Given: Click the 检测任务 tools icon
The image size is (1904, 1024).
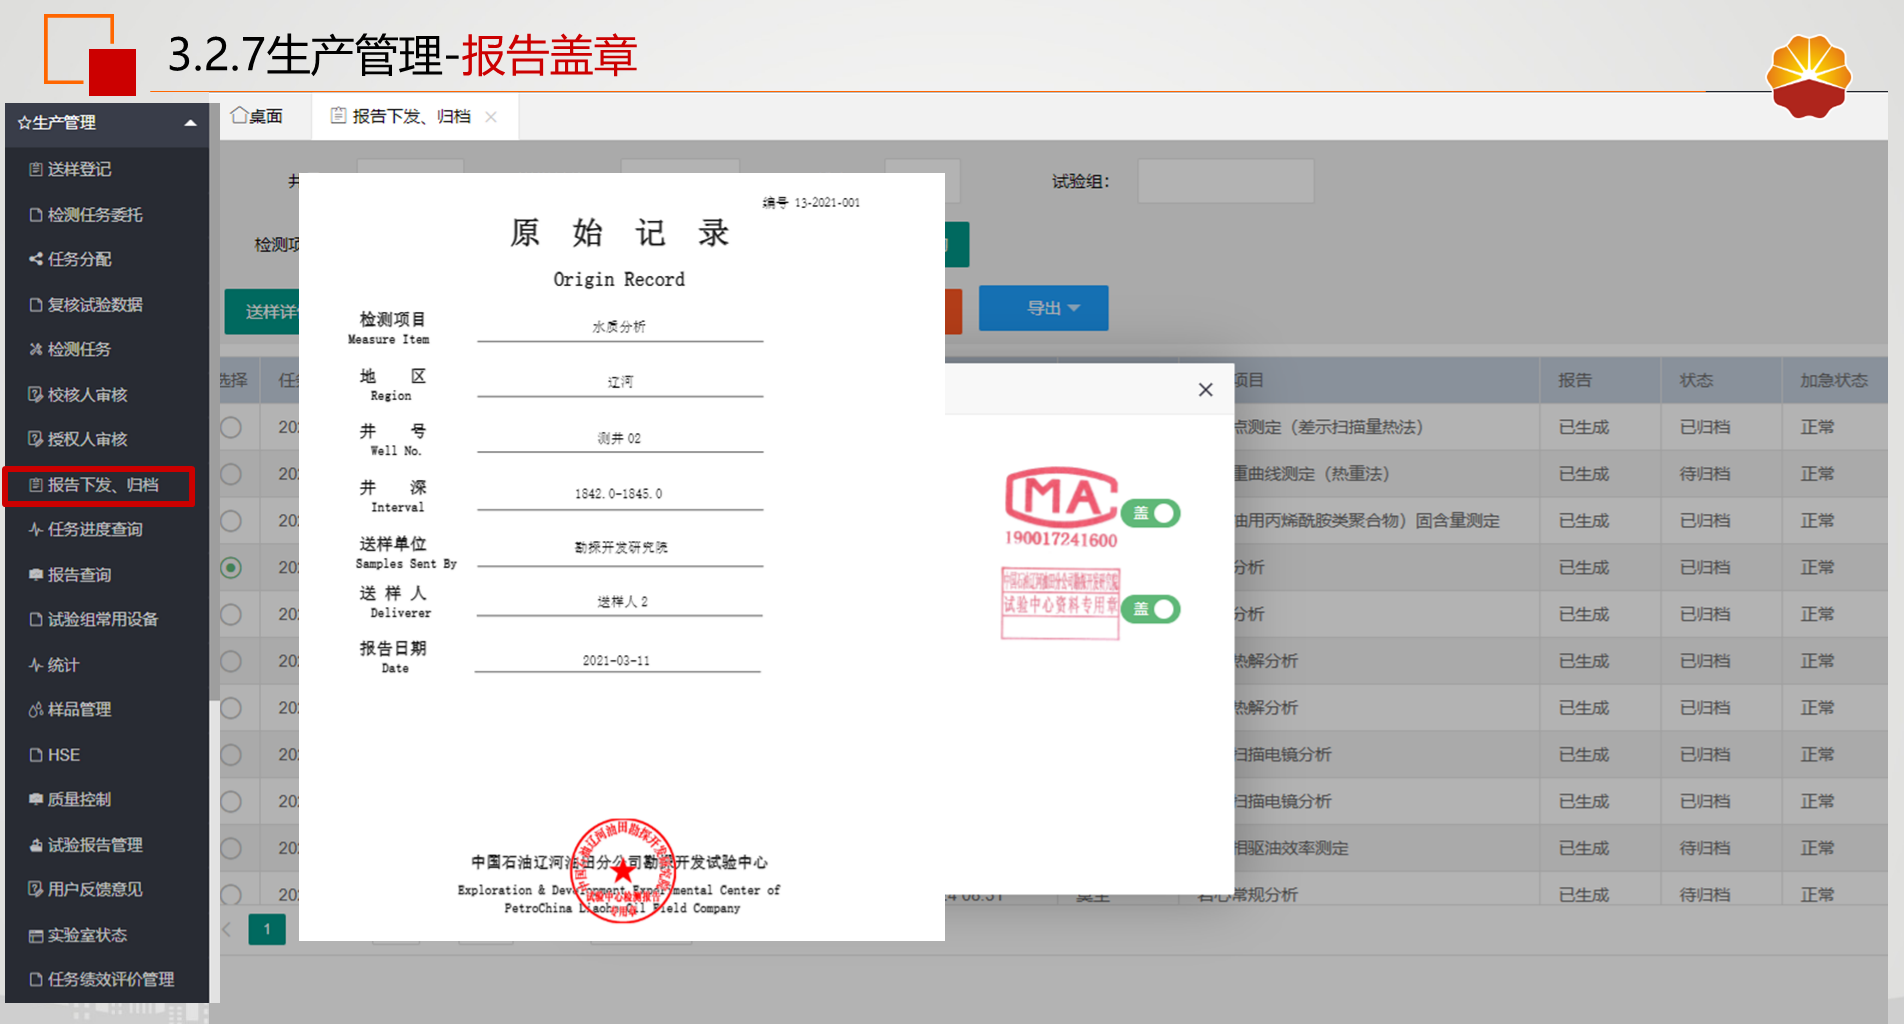Looking at the screenshot, I should click(36, 349).
